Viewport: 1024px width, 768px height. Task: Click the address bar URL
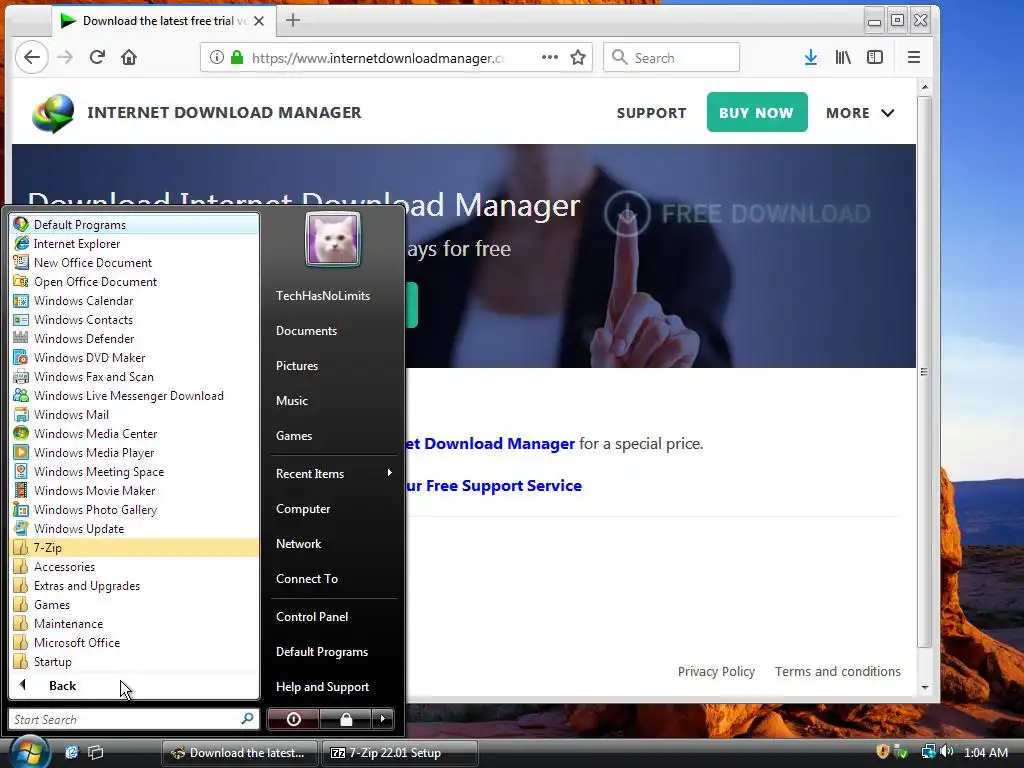pos(378,57)
